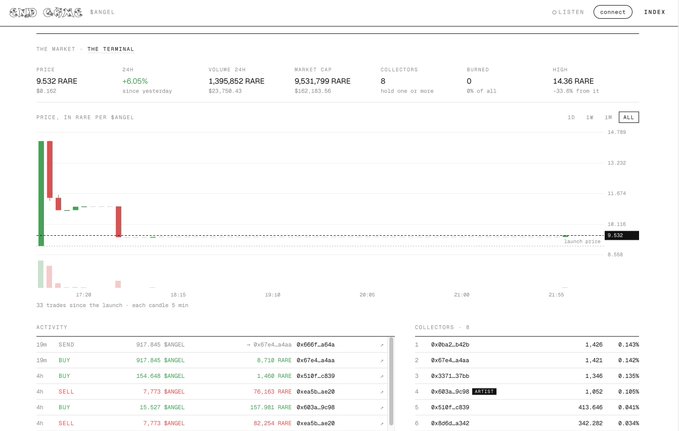Open external link for BUY 157.981 RARE row
This screenshot has width=679, height=431.
click(x=382, y=408)
